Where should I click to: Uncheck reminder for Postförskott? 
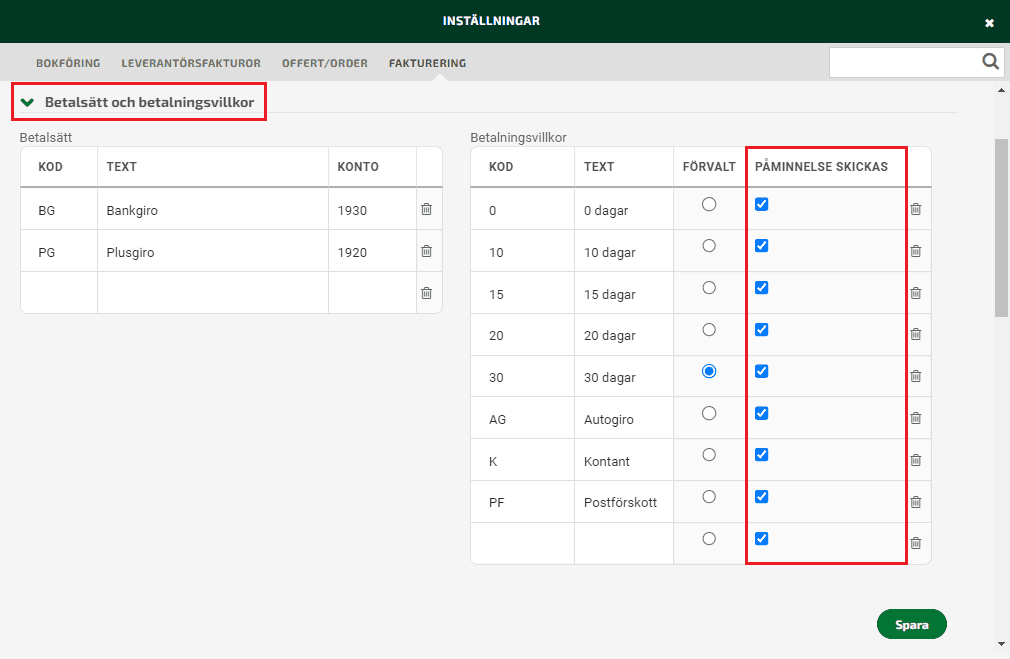pos(761,497)
